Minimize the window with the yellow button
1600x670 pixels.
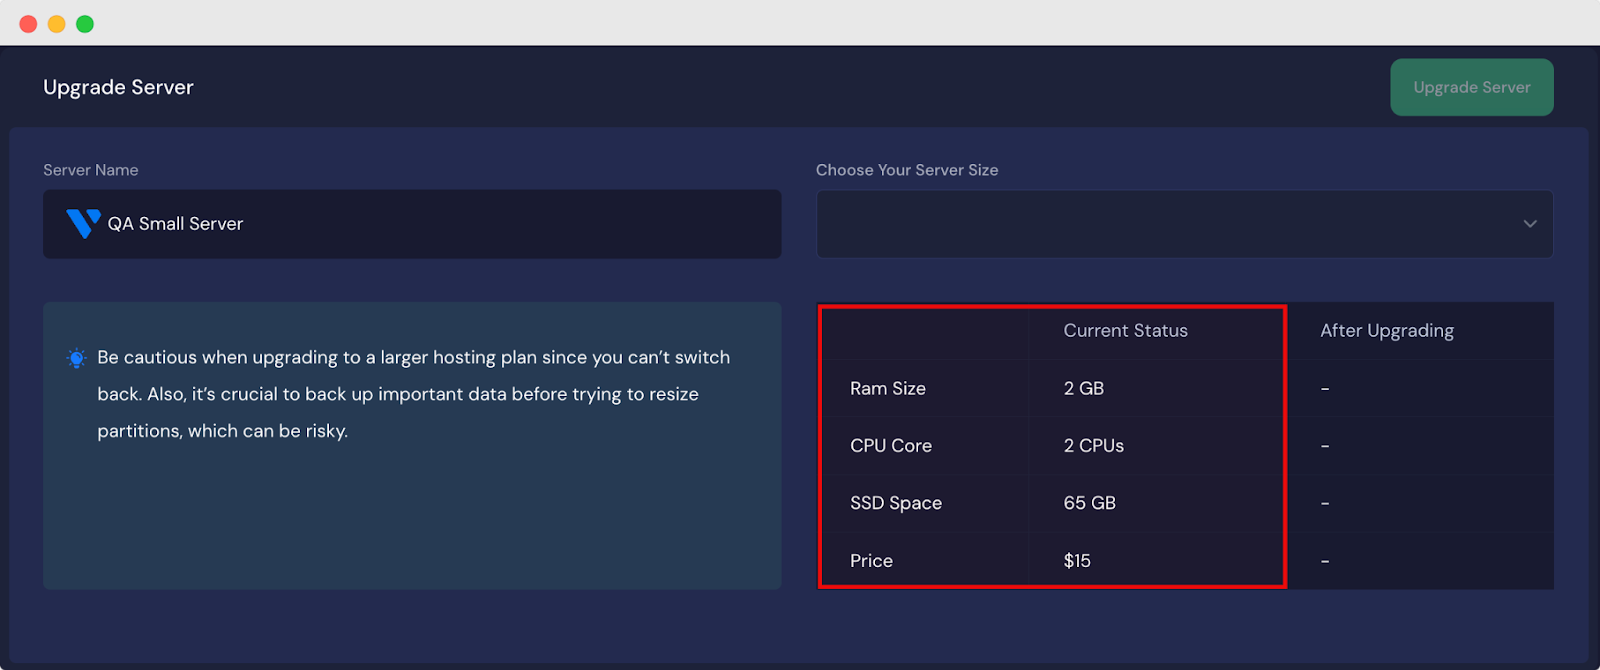point(57,24)
